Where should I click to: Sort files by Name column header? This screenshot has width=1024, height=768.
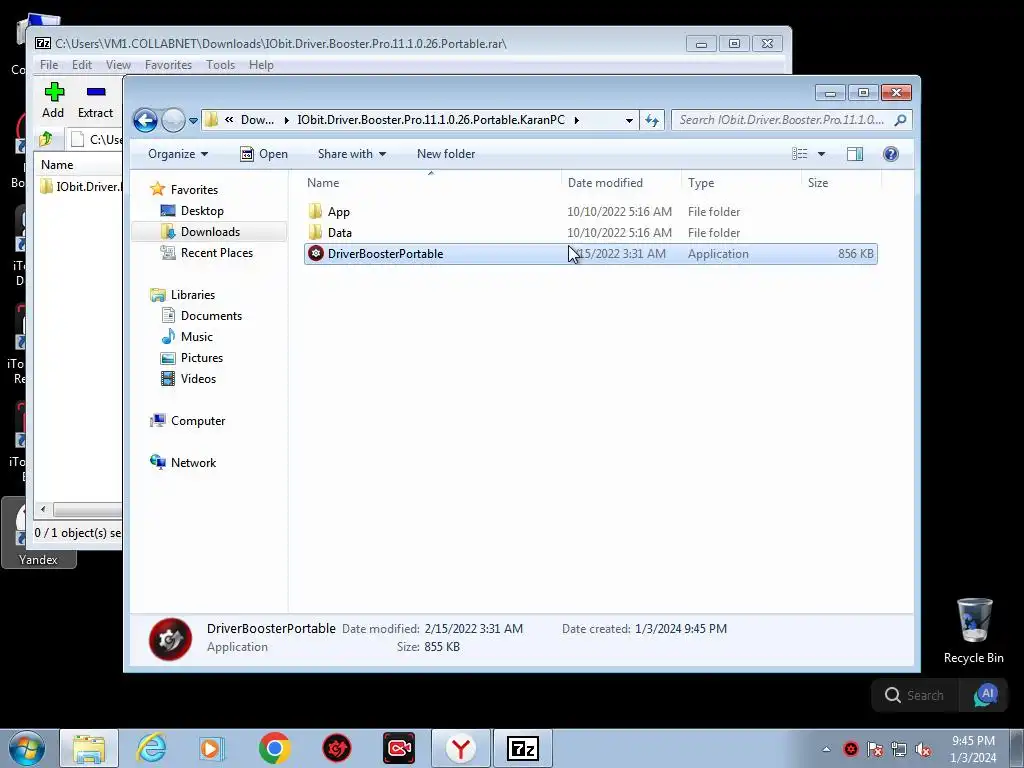tap(431, 183)
